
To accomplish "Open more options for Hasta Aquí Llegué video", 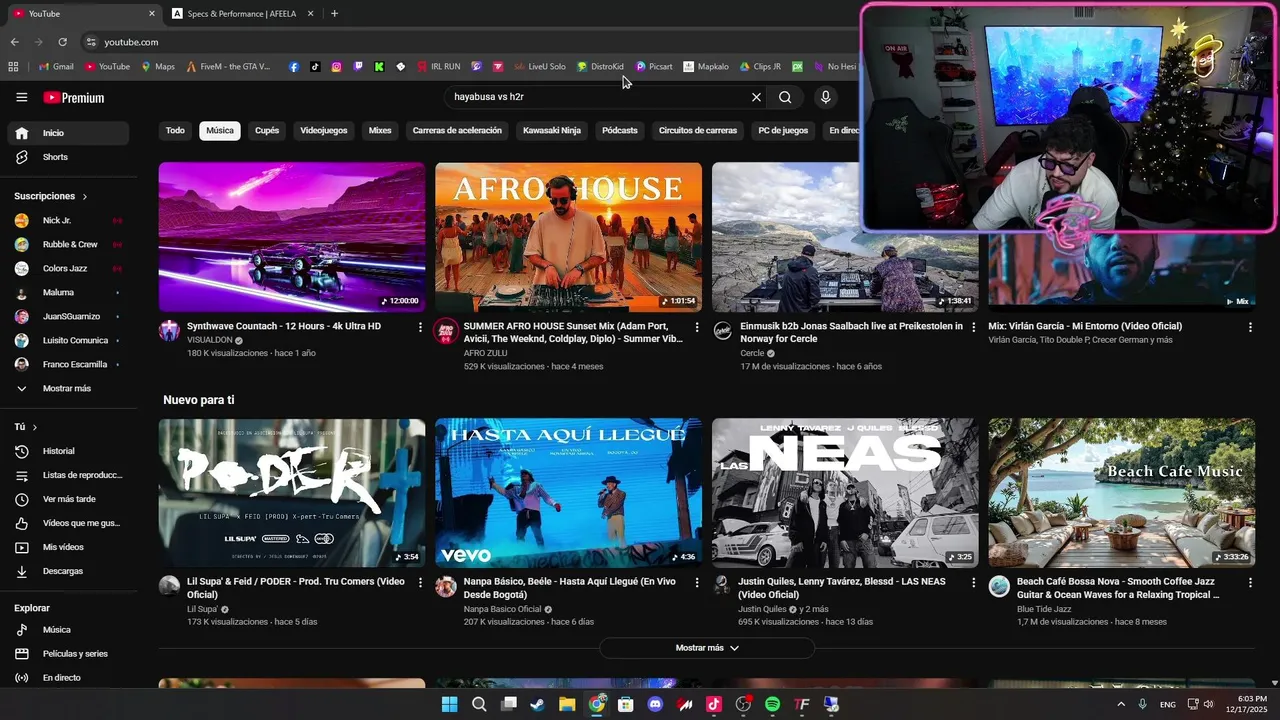I will (697, 582).
